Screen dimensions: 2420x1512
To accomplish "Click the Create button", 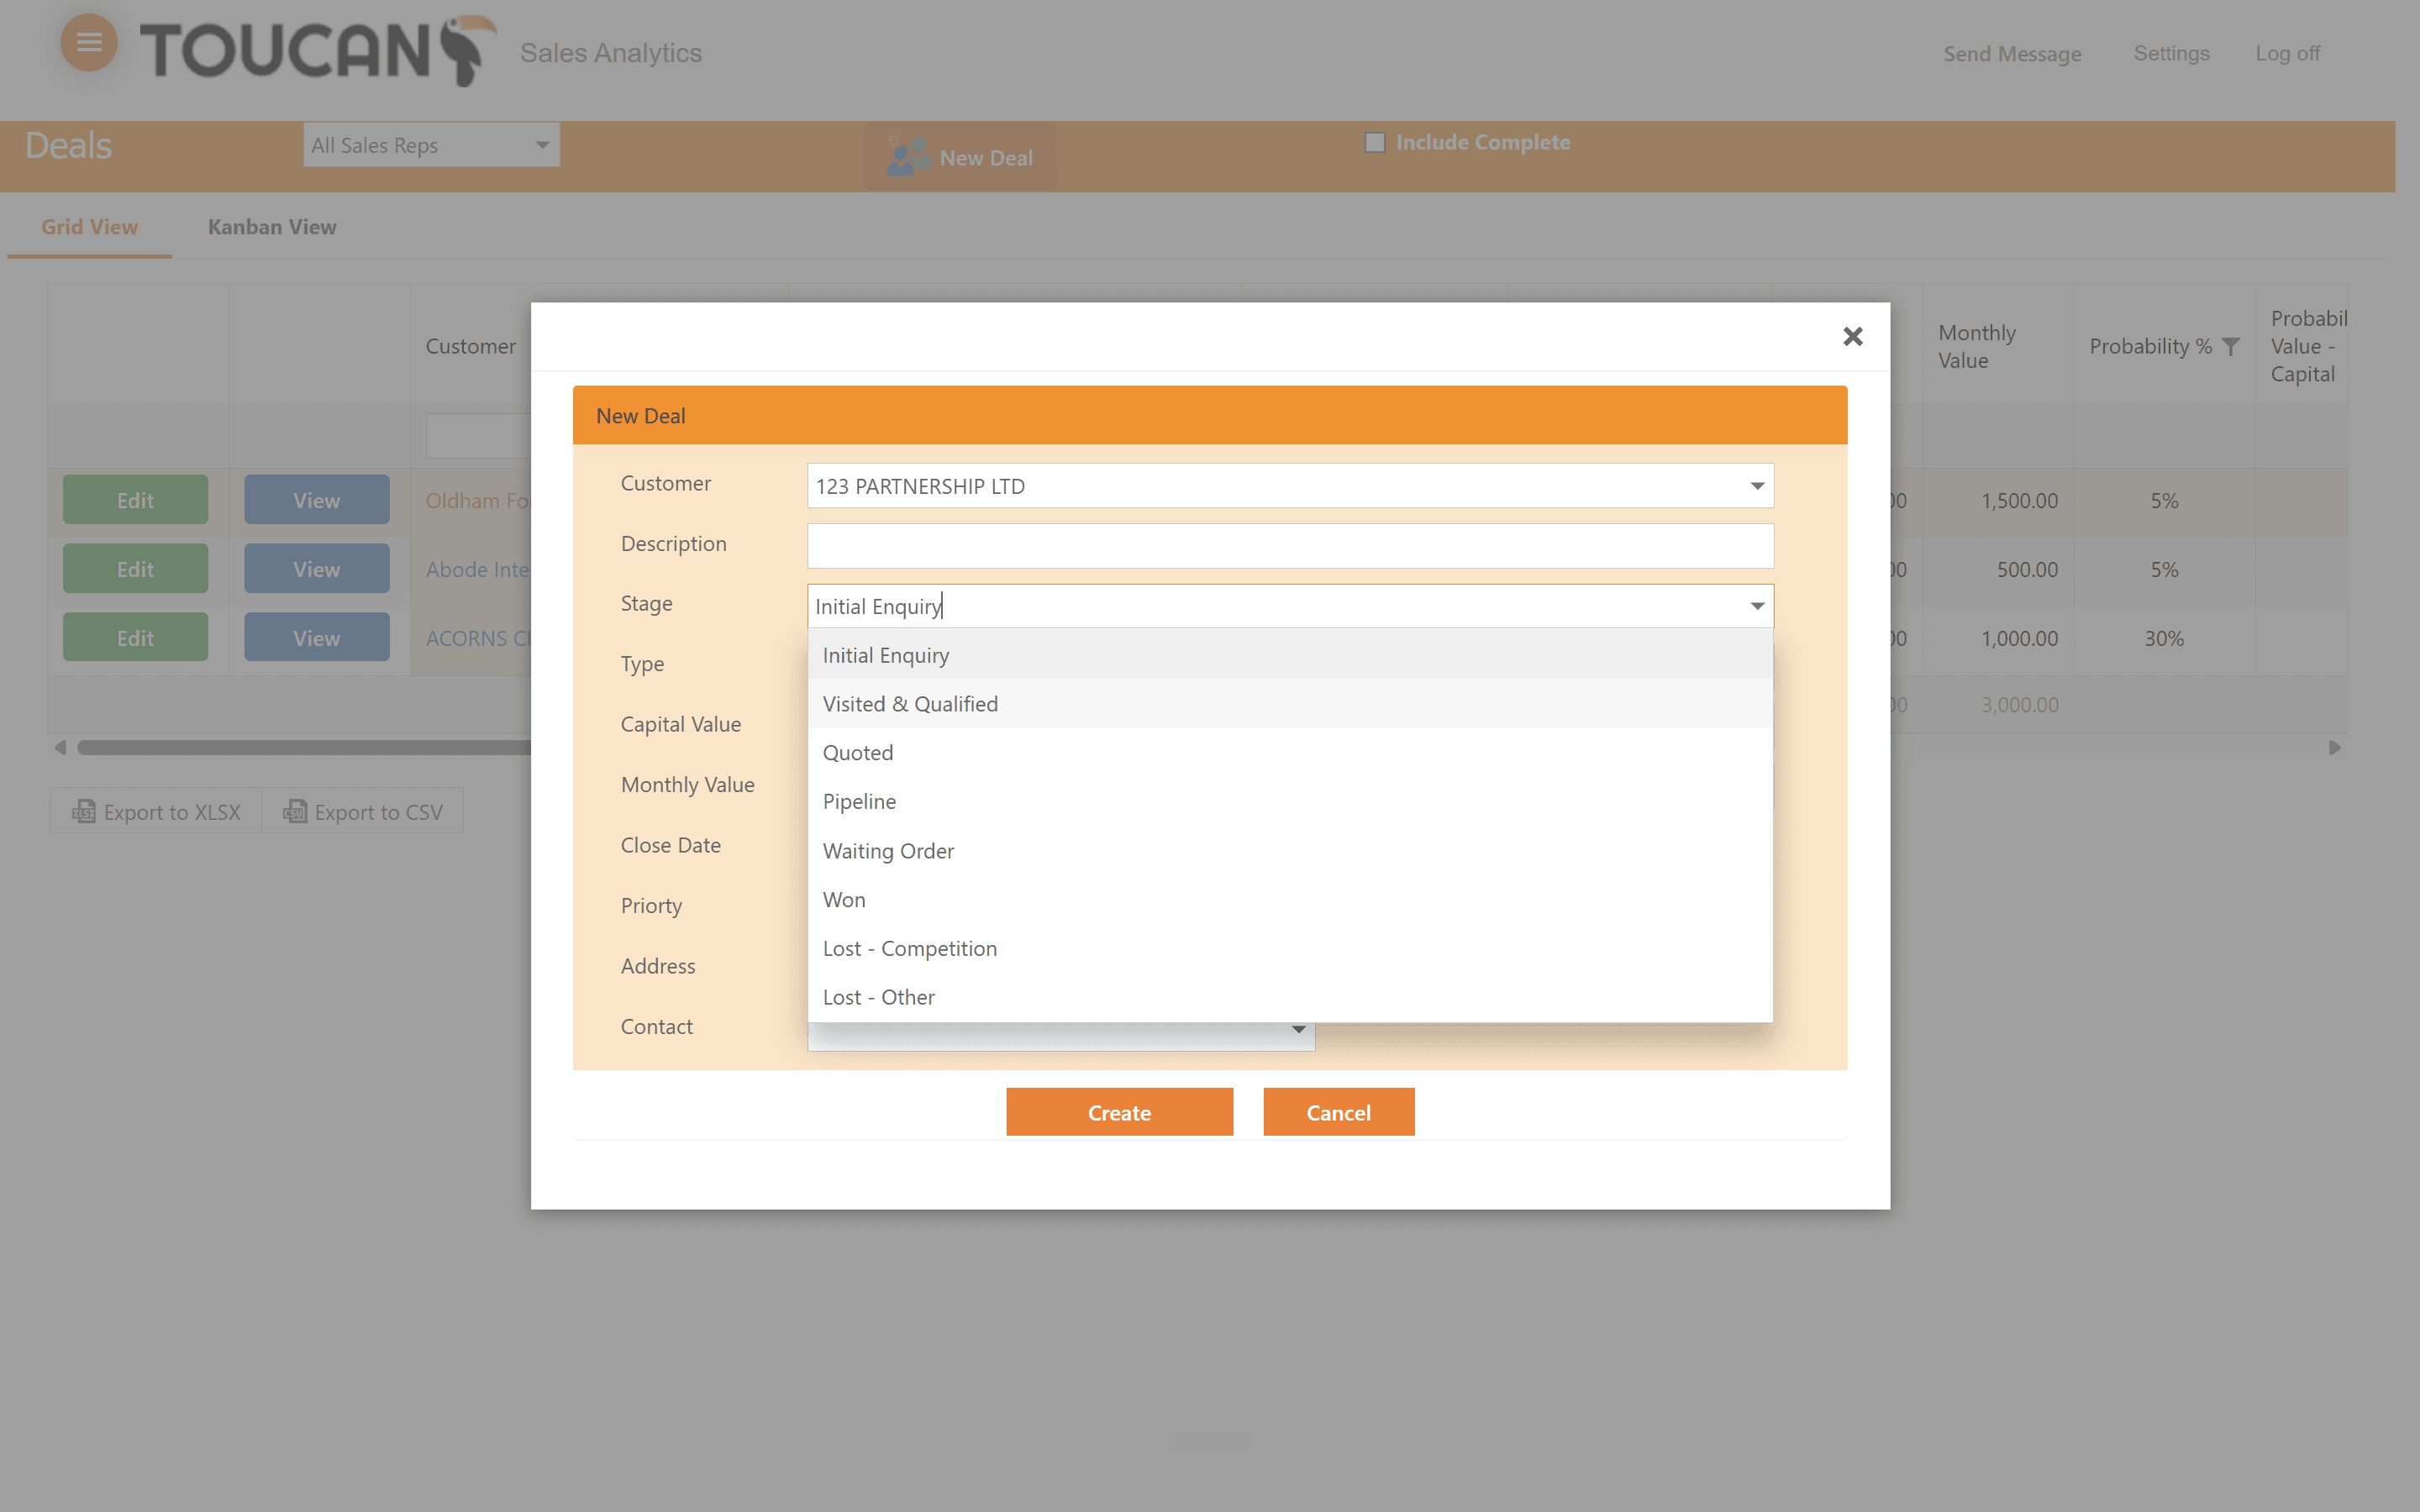I will [x=1119, y=1112].
